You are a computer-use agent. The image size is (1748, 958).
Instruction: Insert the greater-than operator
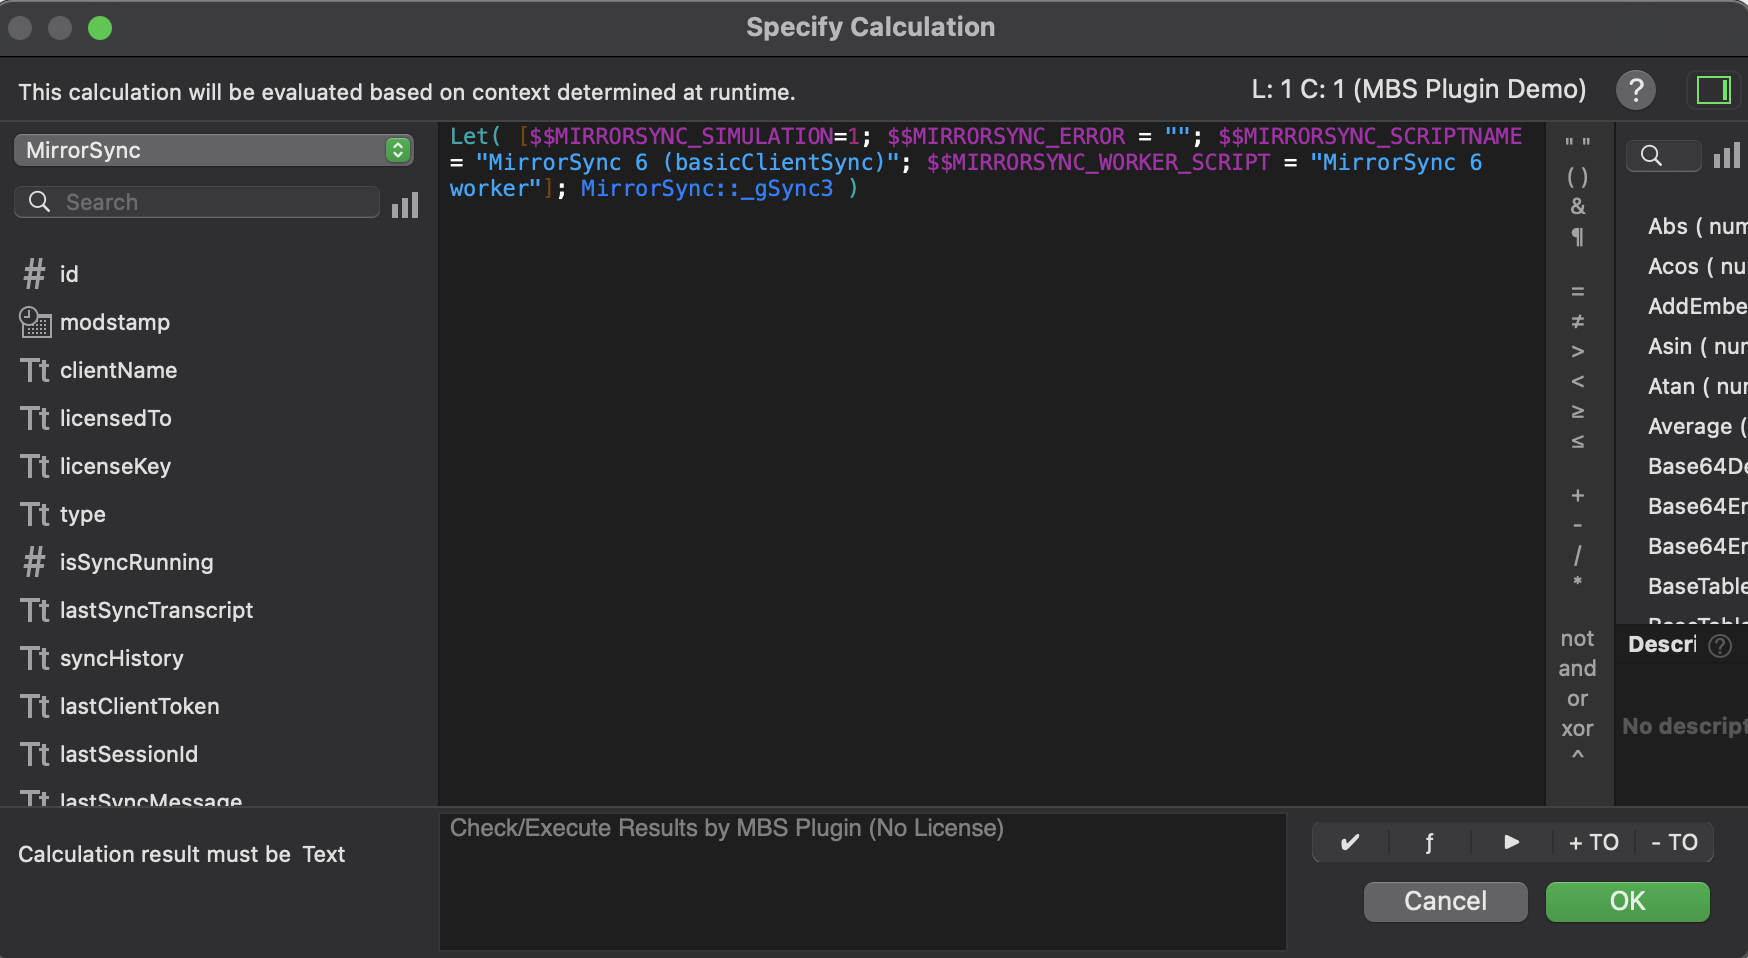coord(1577,351)
